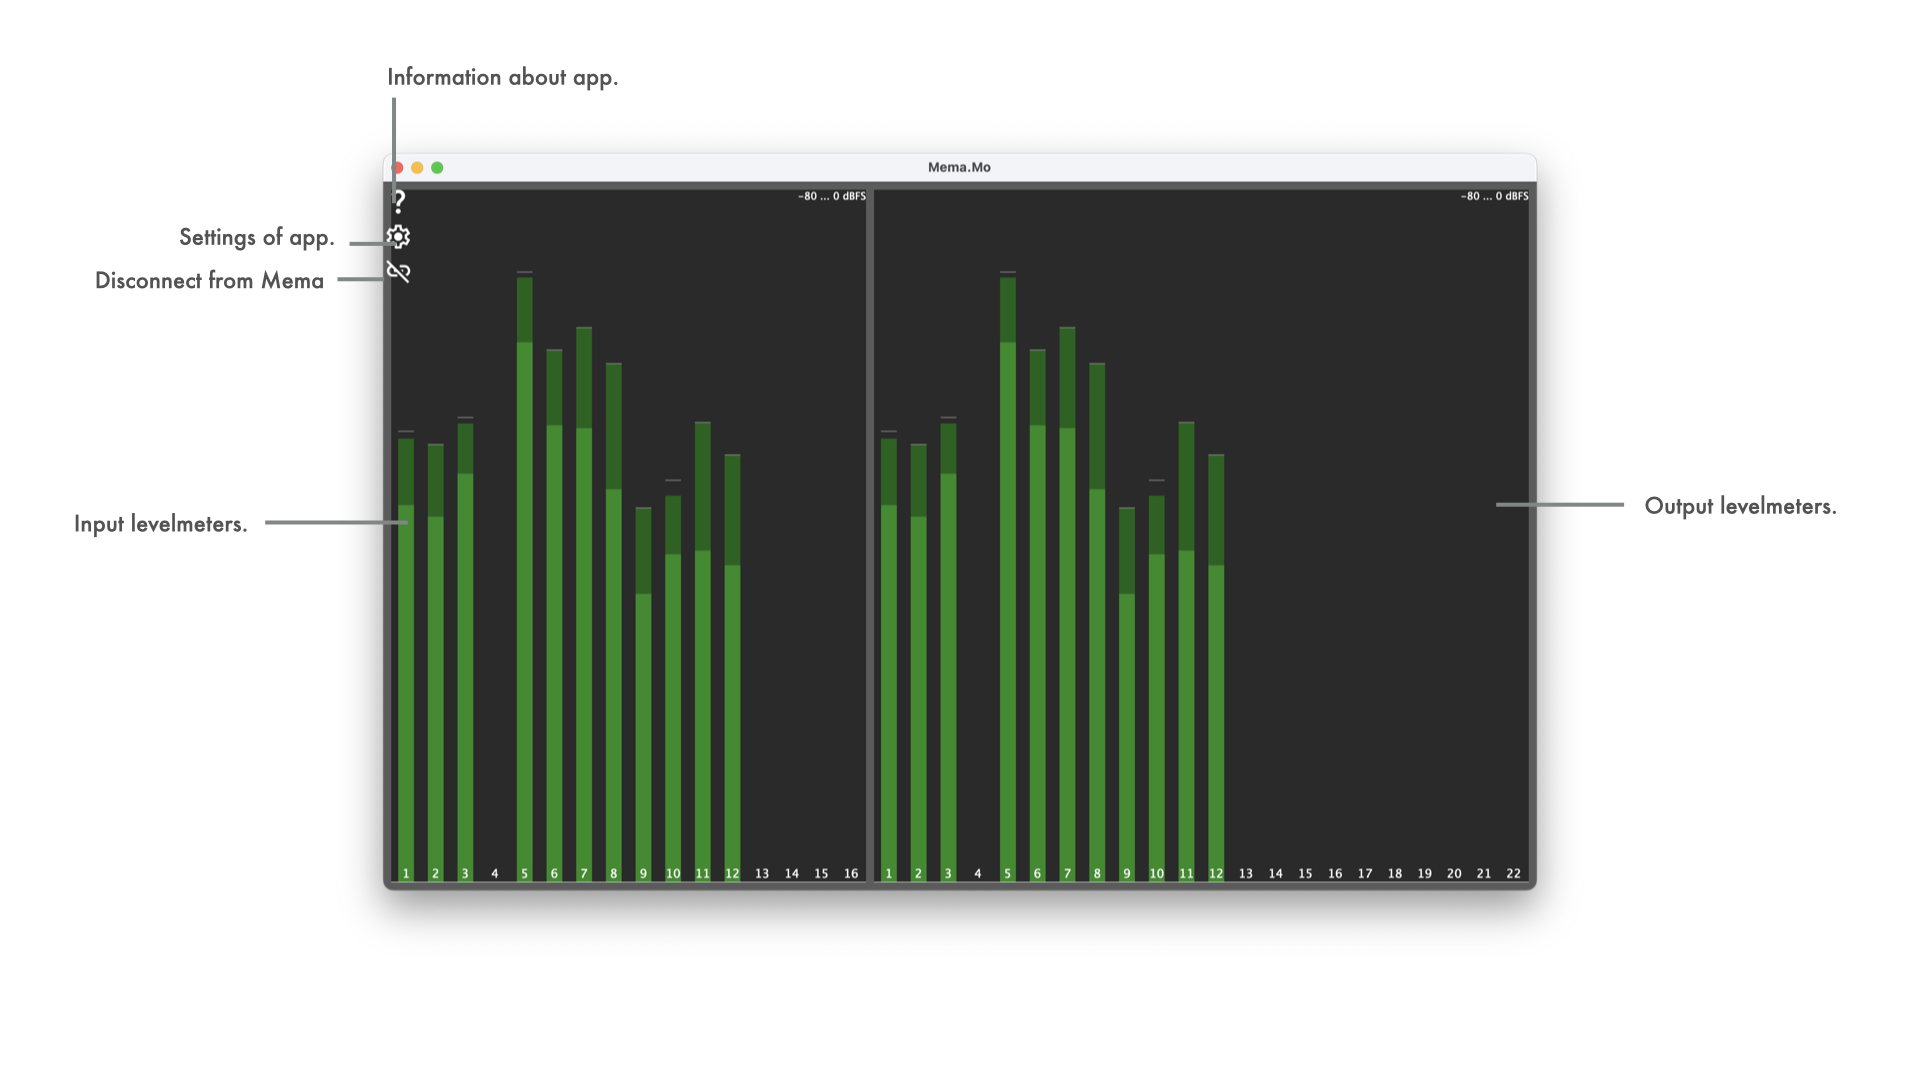Click the Mema.Mo window title
1920x1080 pixels.
(959, 168)
